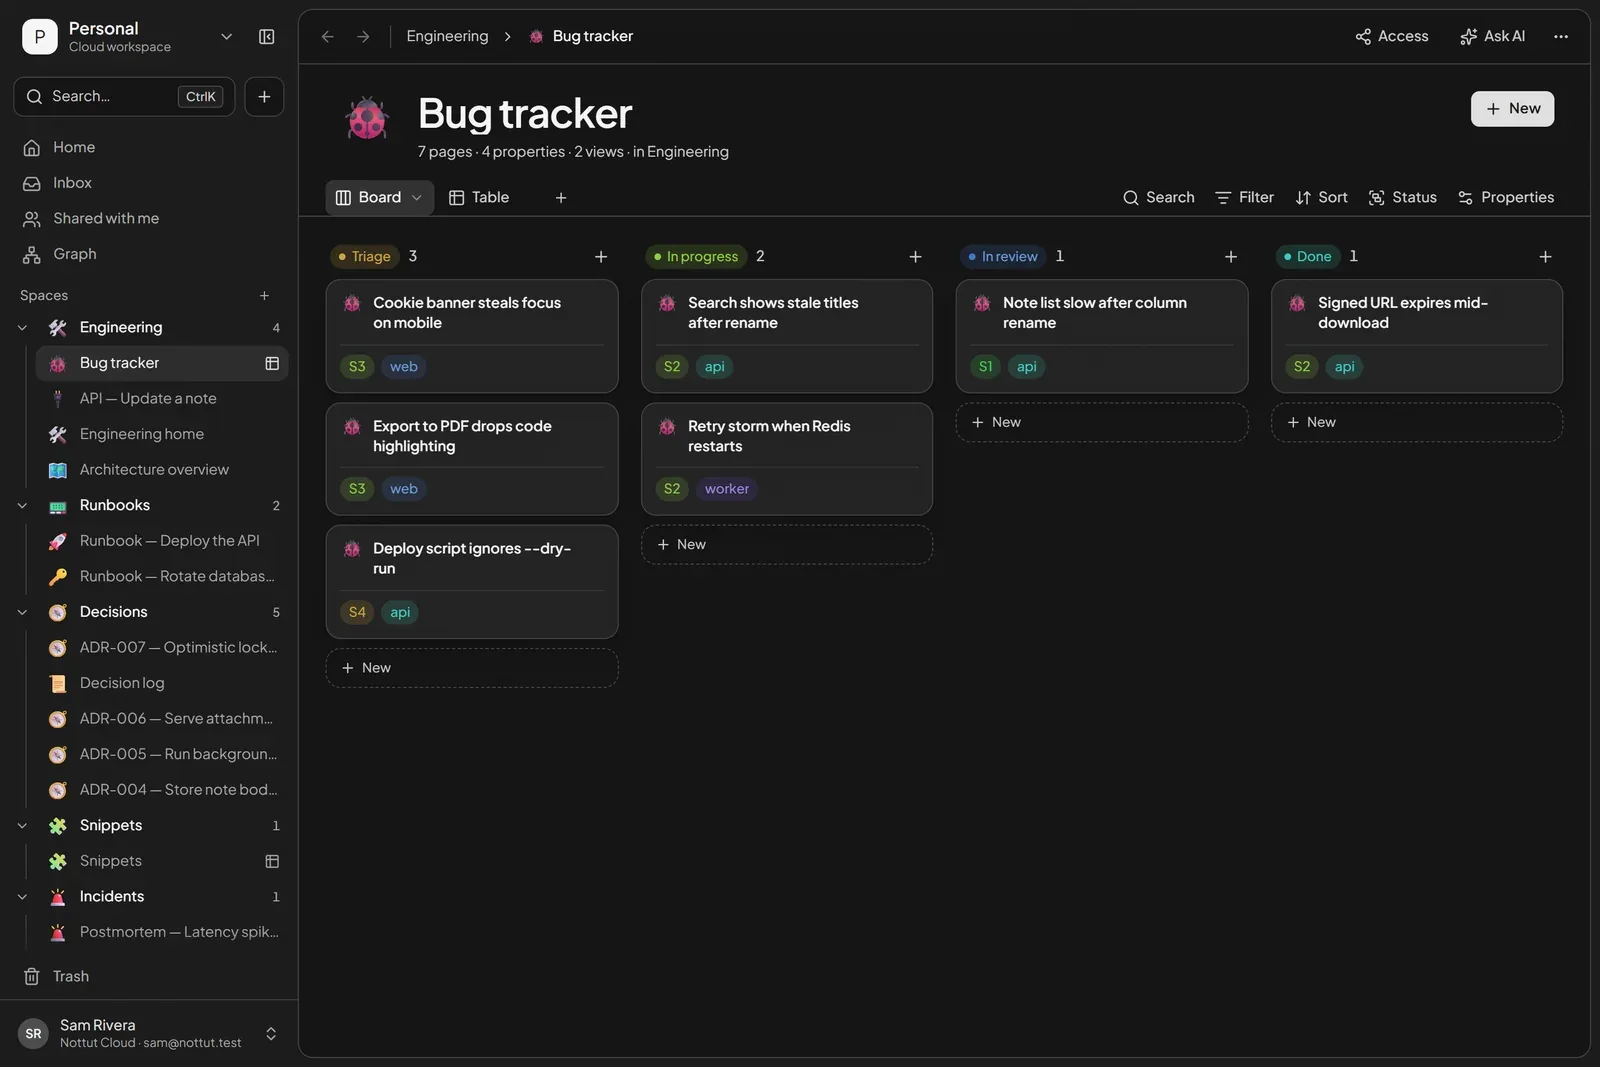Open the workspace switcher dropdown chevron
This screenshot has width=1600, height=1067.
(x=226, y=37)
